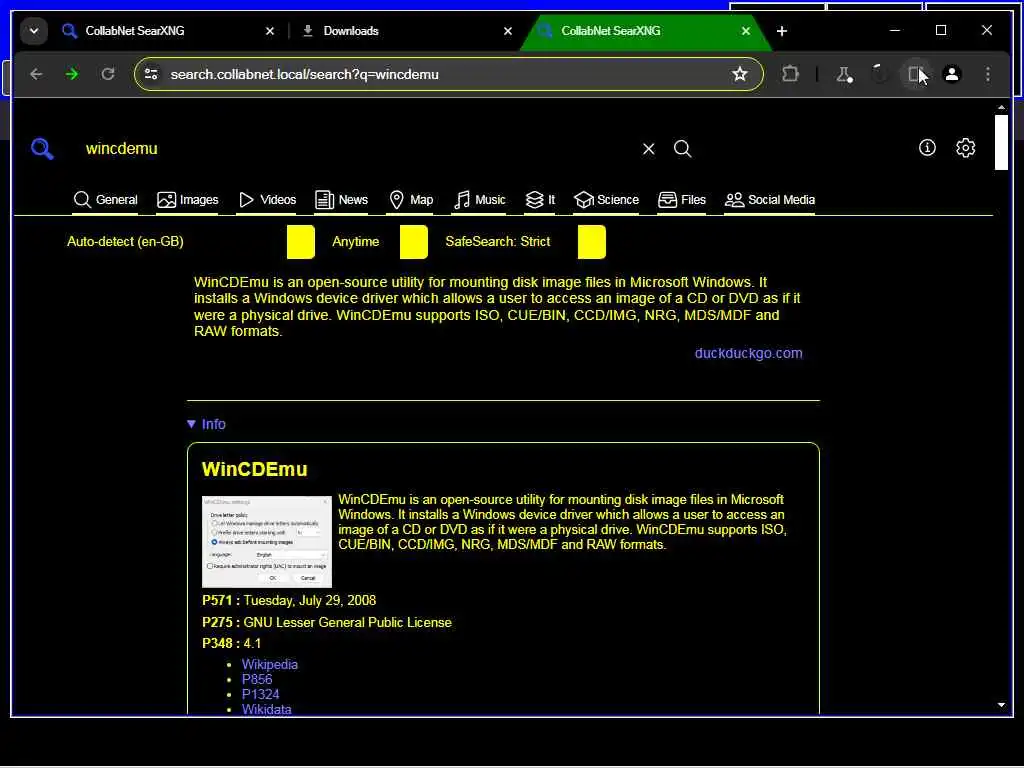The width and height of the screenshot is (1024, 768).
Task: Close the Downloads tab
Action: point(508,31)
